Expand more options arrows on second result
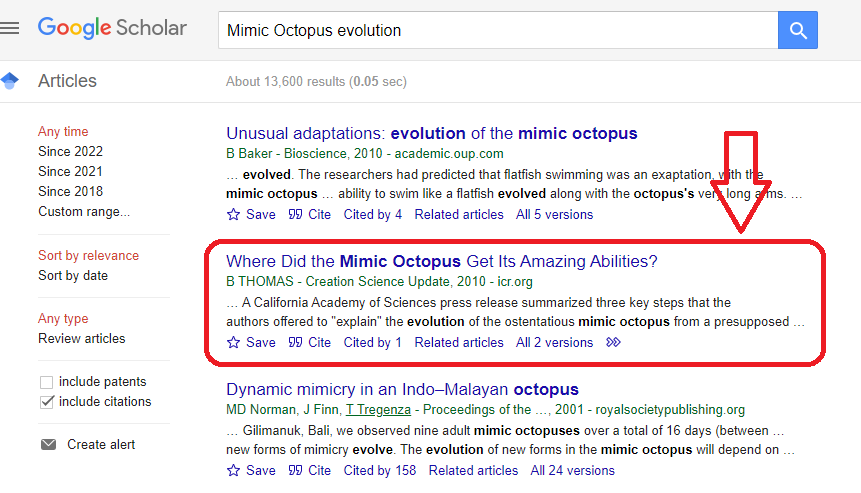Image resolution: width=861 pixels, height=493 pixels. coord(614,342)
